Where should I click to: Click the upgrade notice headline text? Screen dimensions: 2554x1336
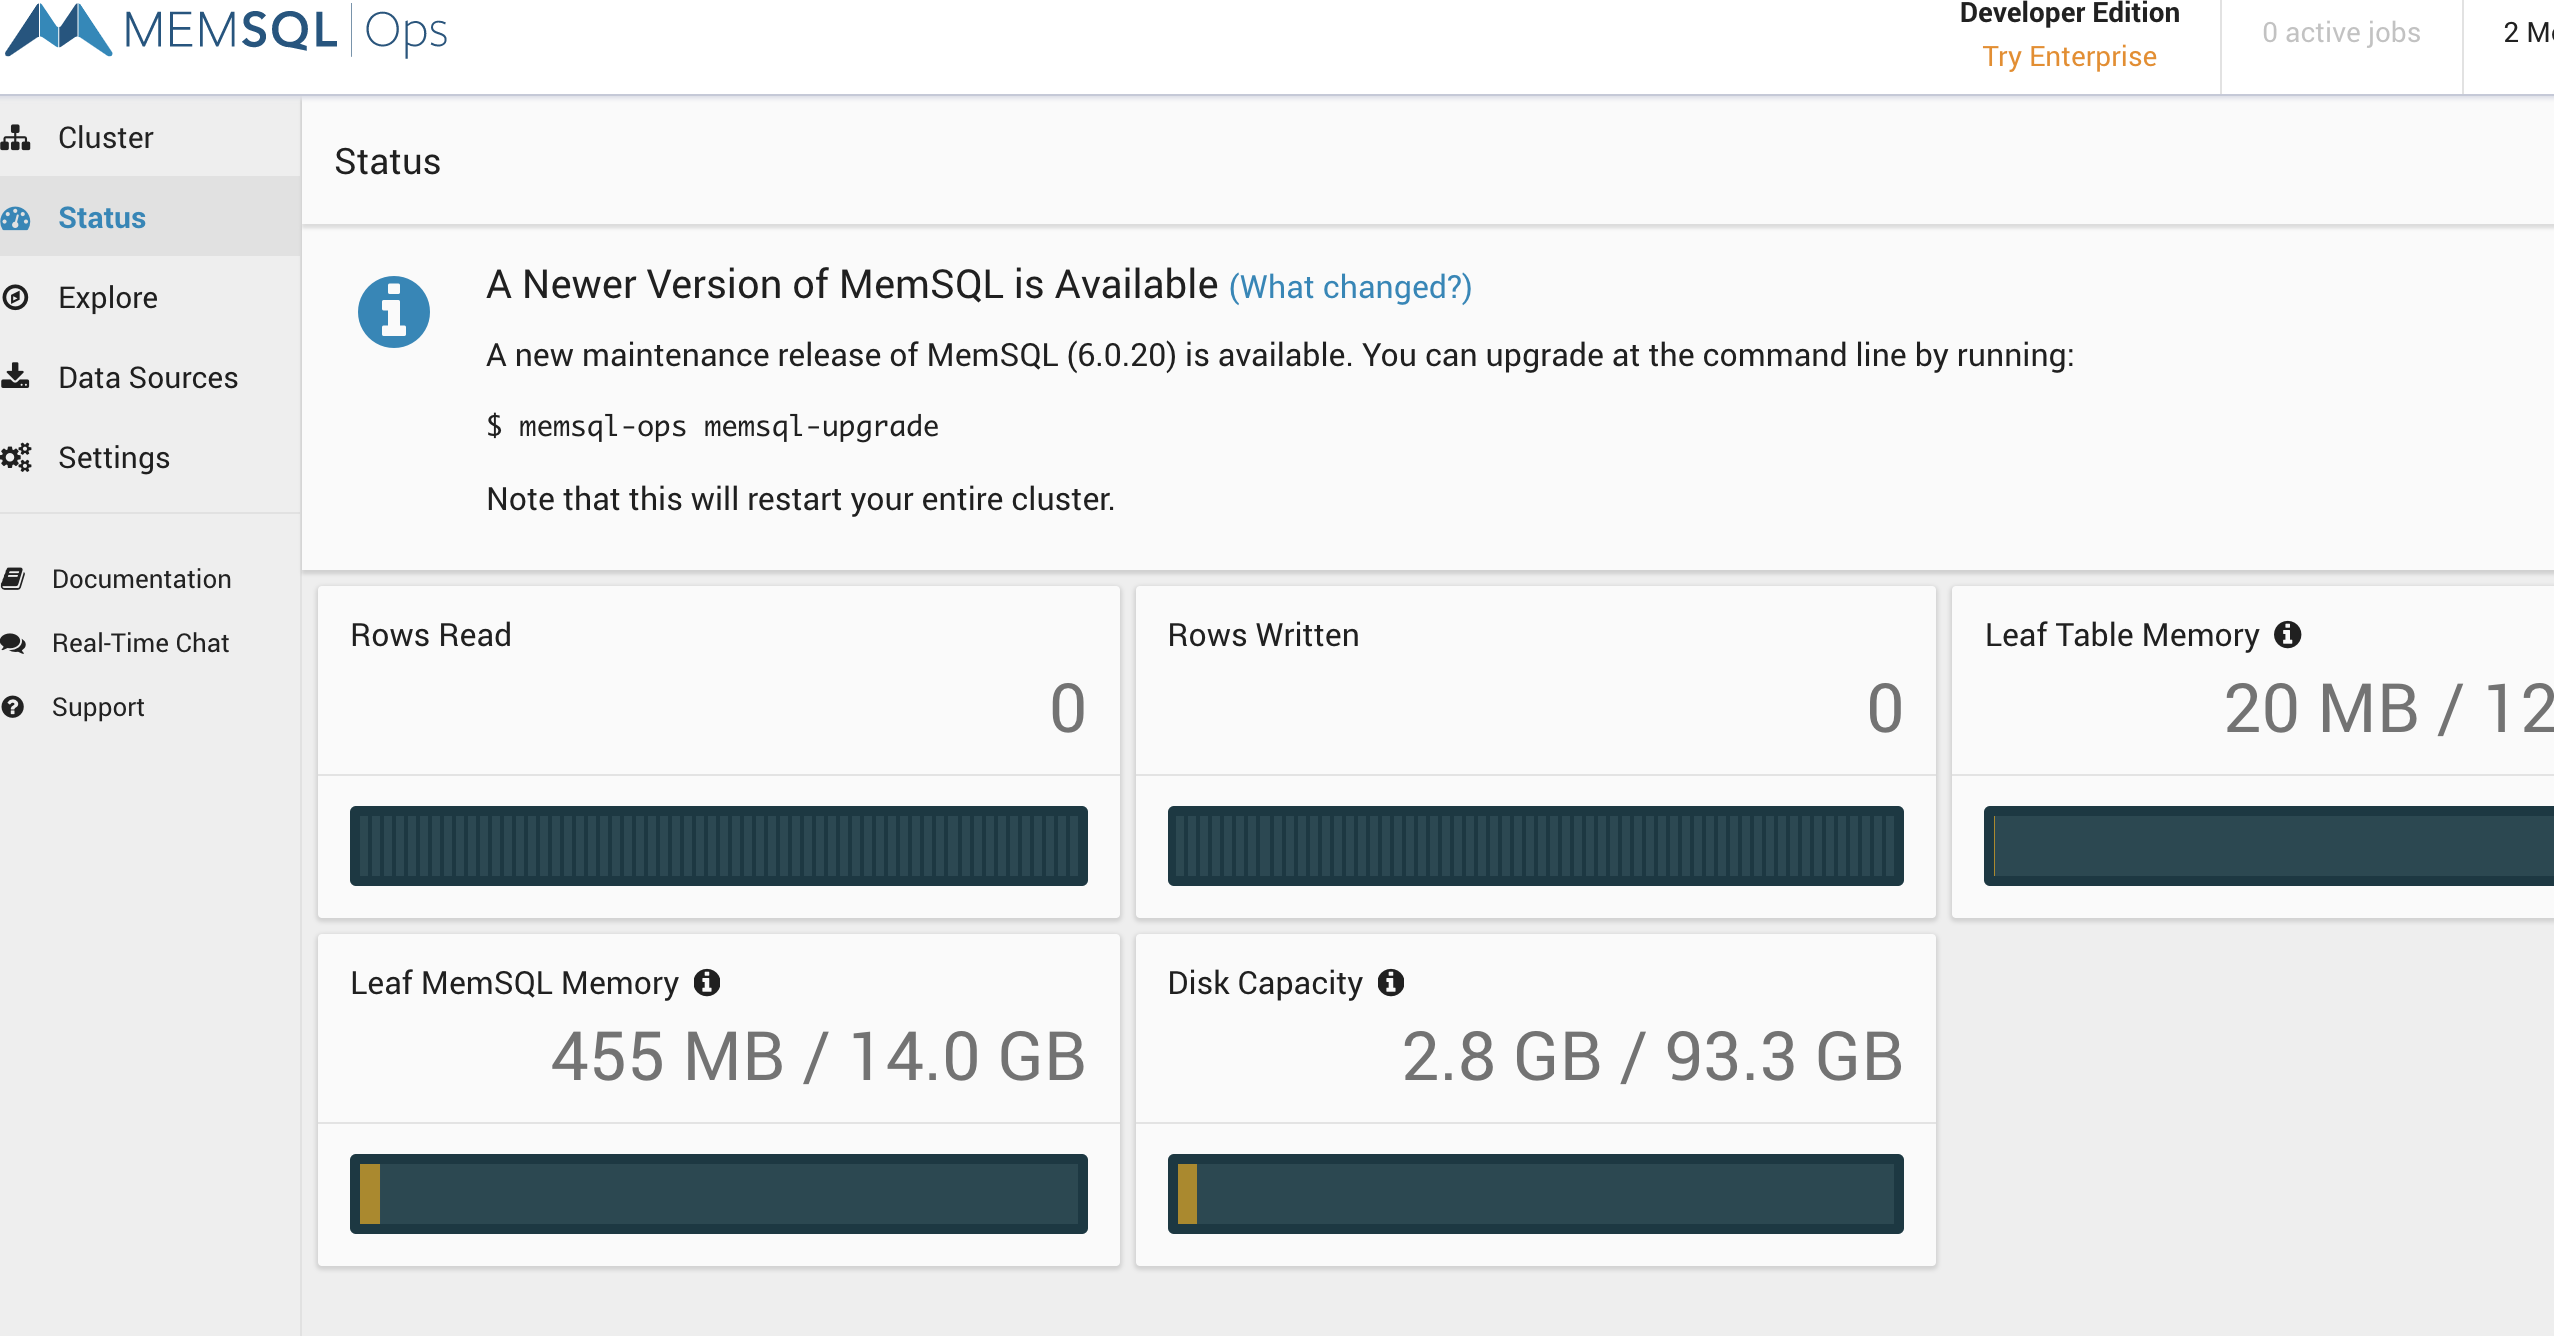[852, 284]
